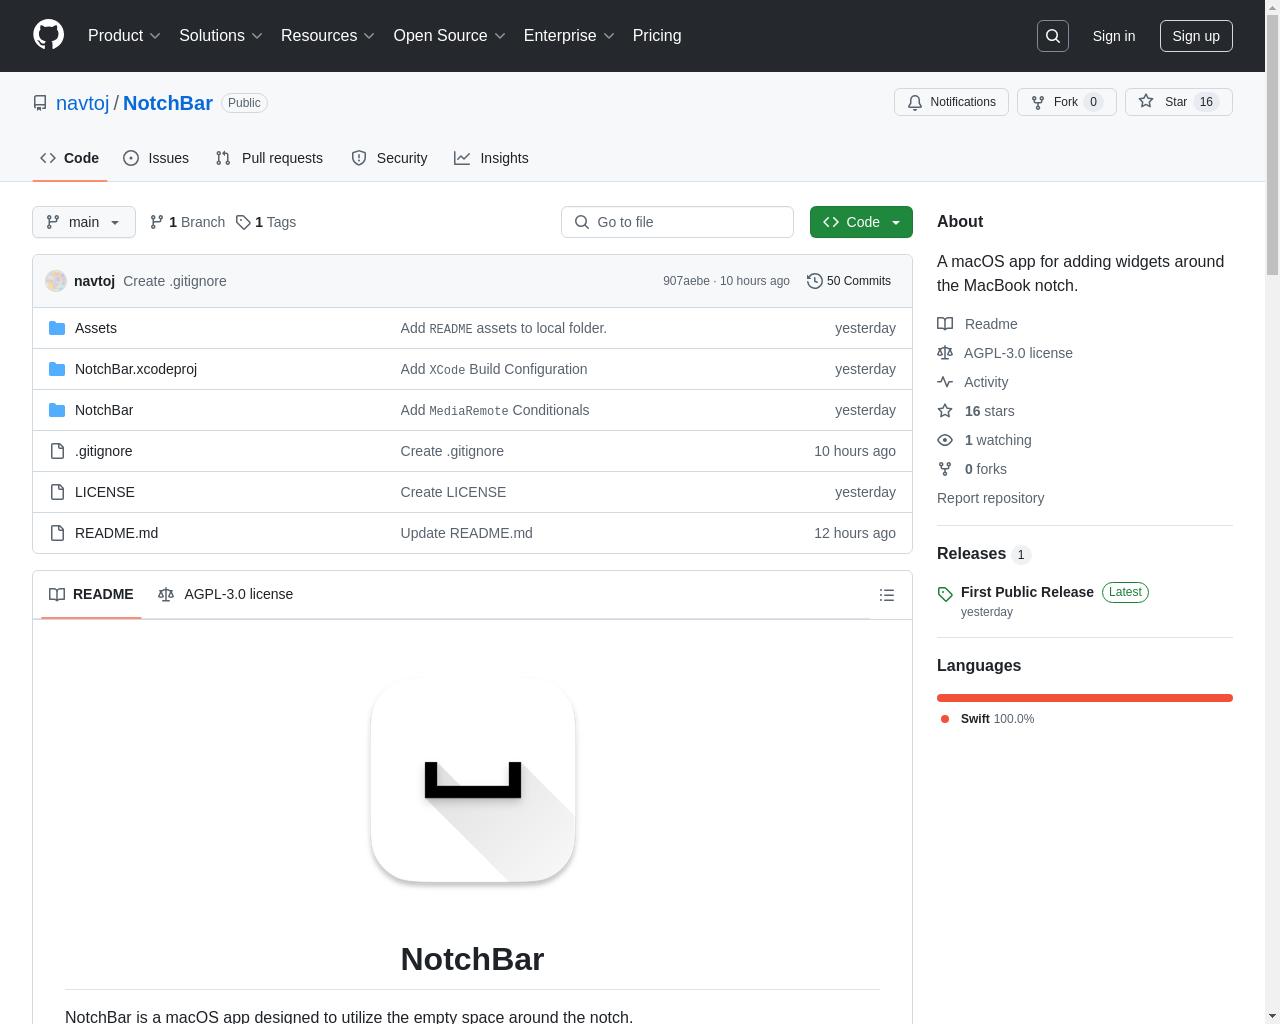Click the Readme book icon in About
1280x1024 pixels.
pos(945,324)
